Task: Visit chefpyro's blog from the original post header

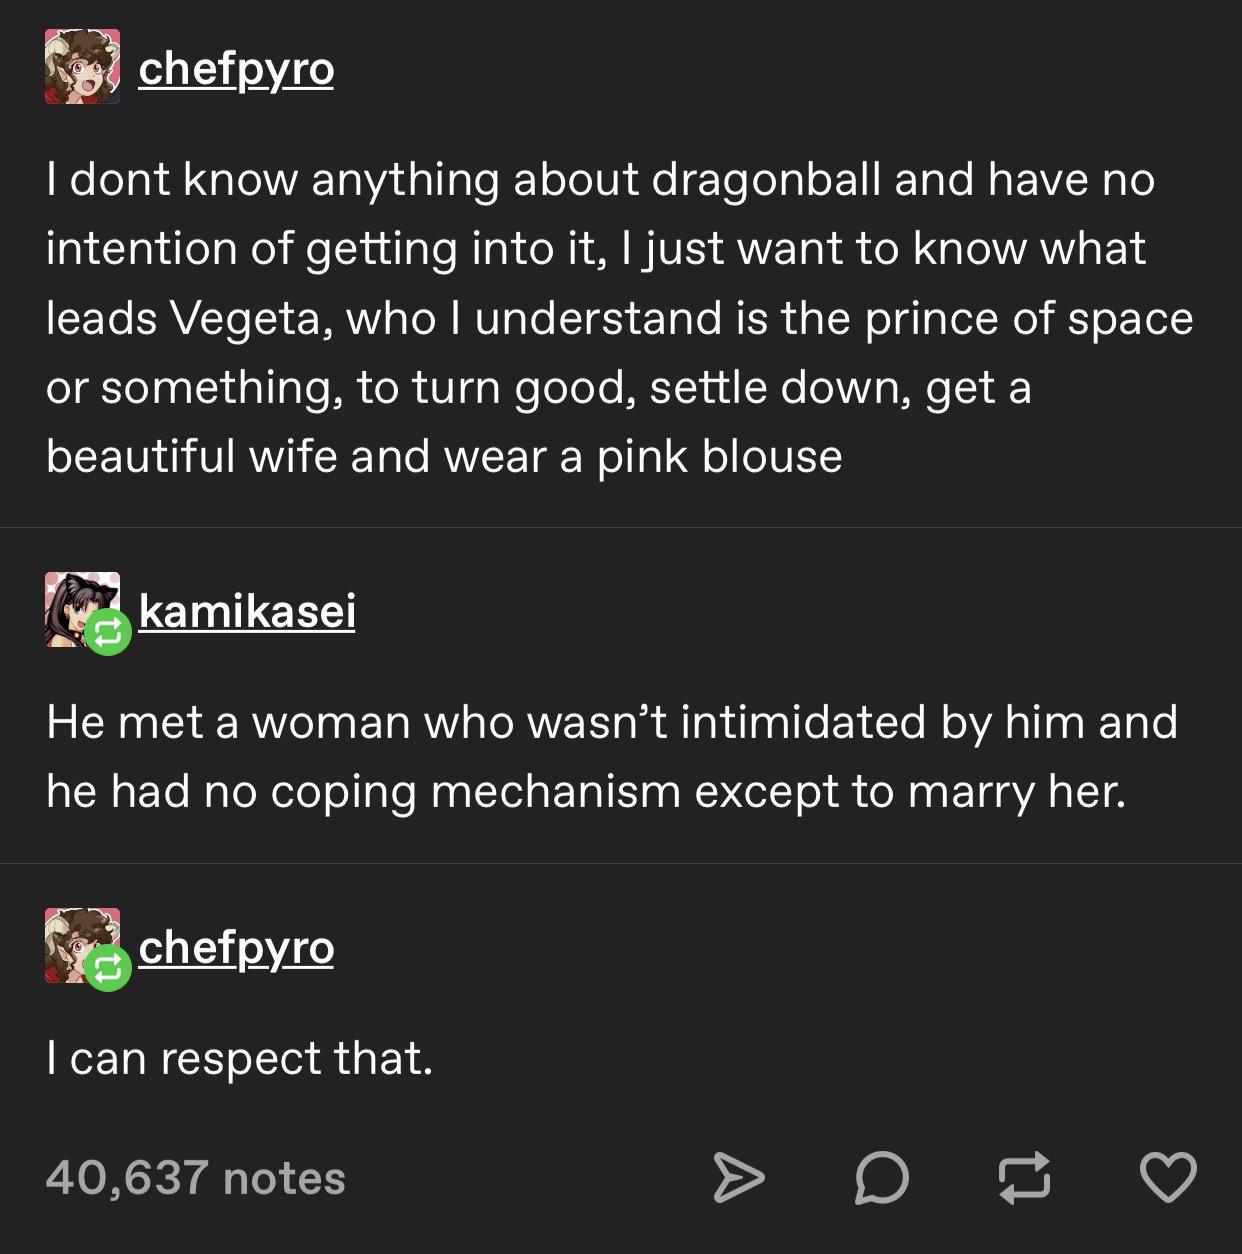Action: (x=236, y=69)
